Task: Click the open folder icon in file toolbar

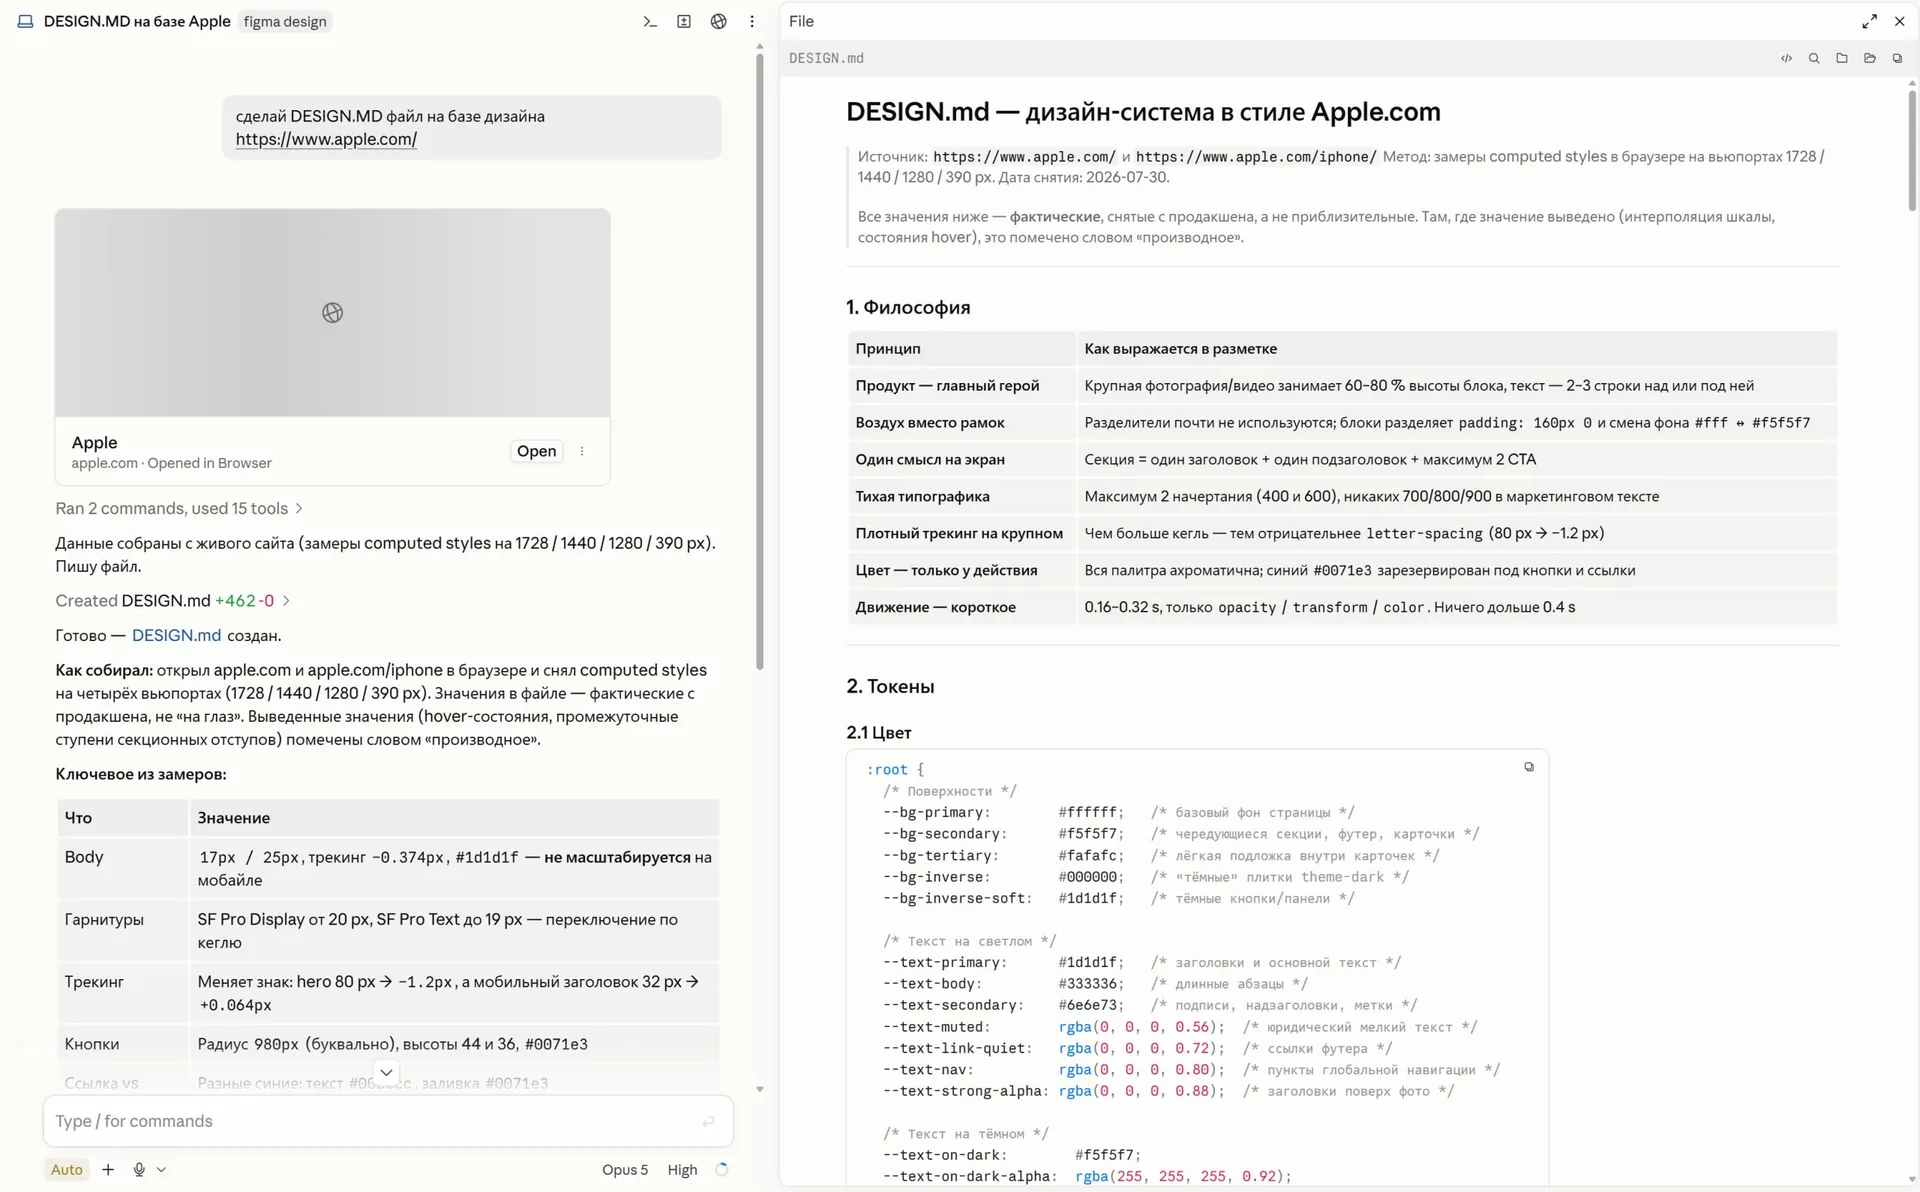Action: click(x=1870, y=58)
